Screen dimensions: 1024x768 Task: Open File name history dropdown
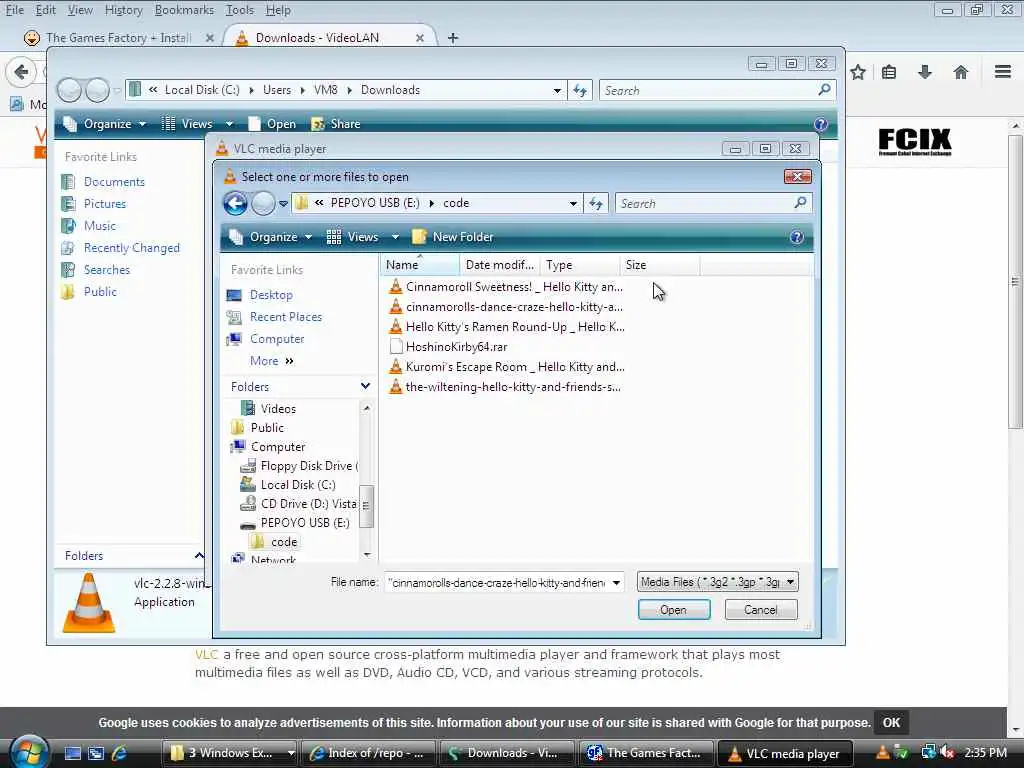tap(616, 583)
